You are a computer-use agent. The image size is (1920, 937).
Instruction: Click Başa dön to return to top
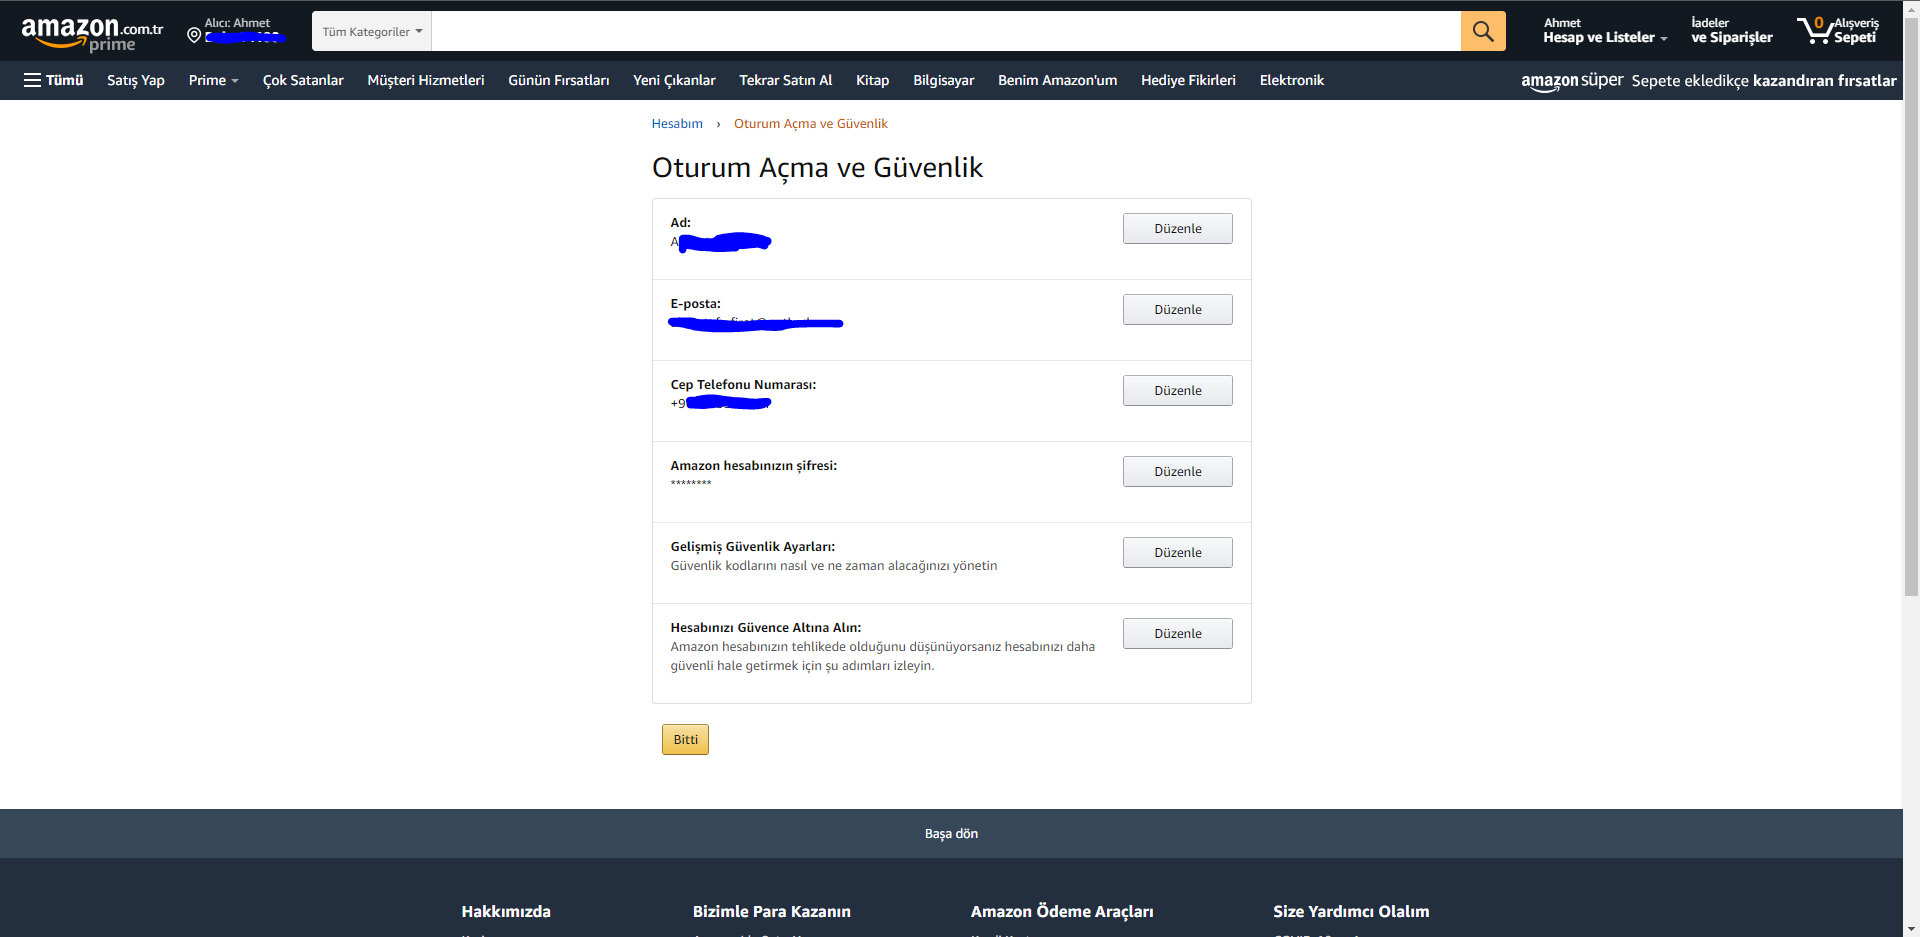(951, 834)
